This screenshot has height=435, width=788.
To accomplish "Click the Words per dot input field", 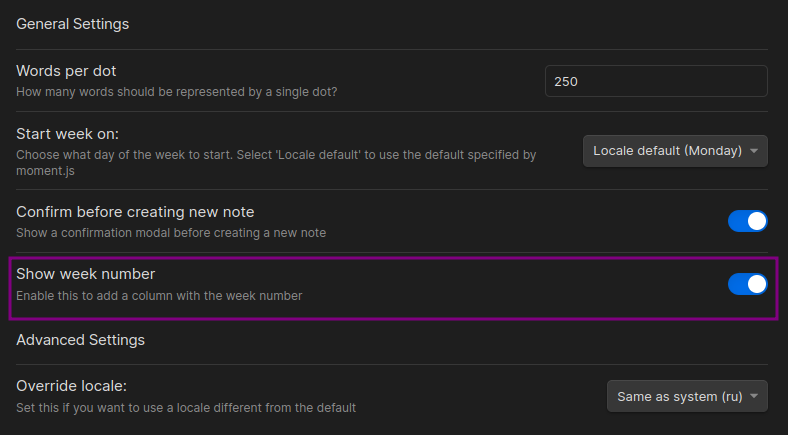I will coord(656,81).
